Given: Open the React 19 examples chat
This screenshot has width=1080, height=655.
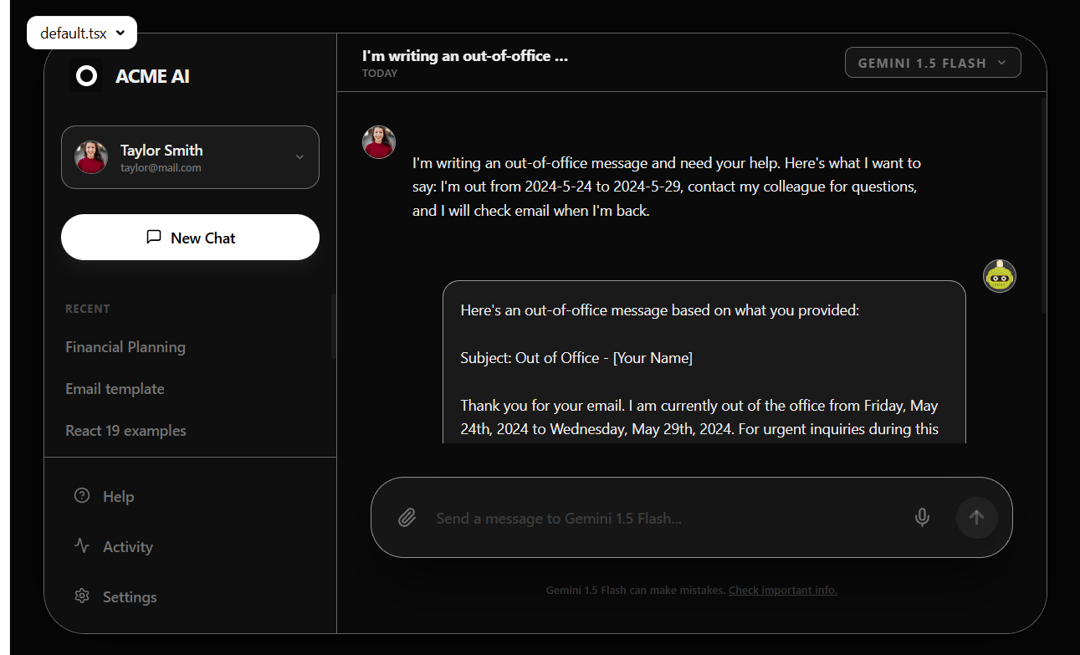Looking at the screenshot, I should tap(126, 430).
